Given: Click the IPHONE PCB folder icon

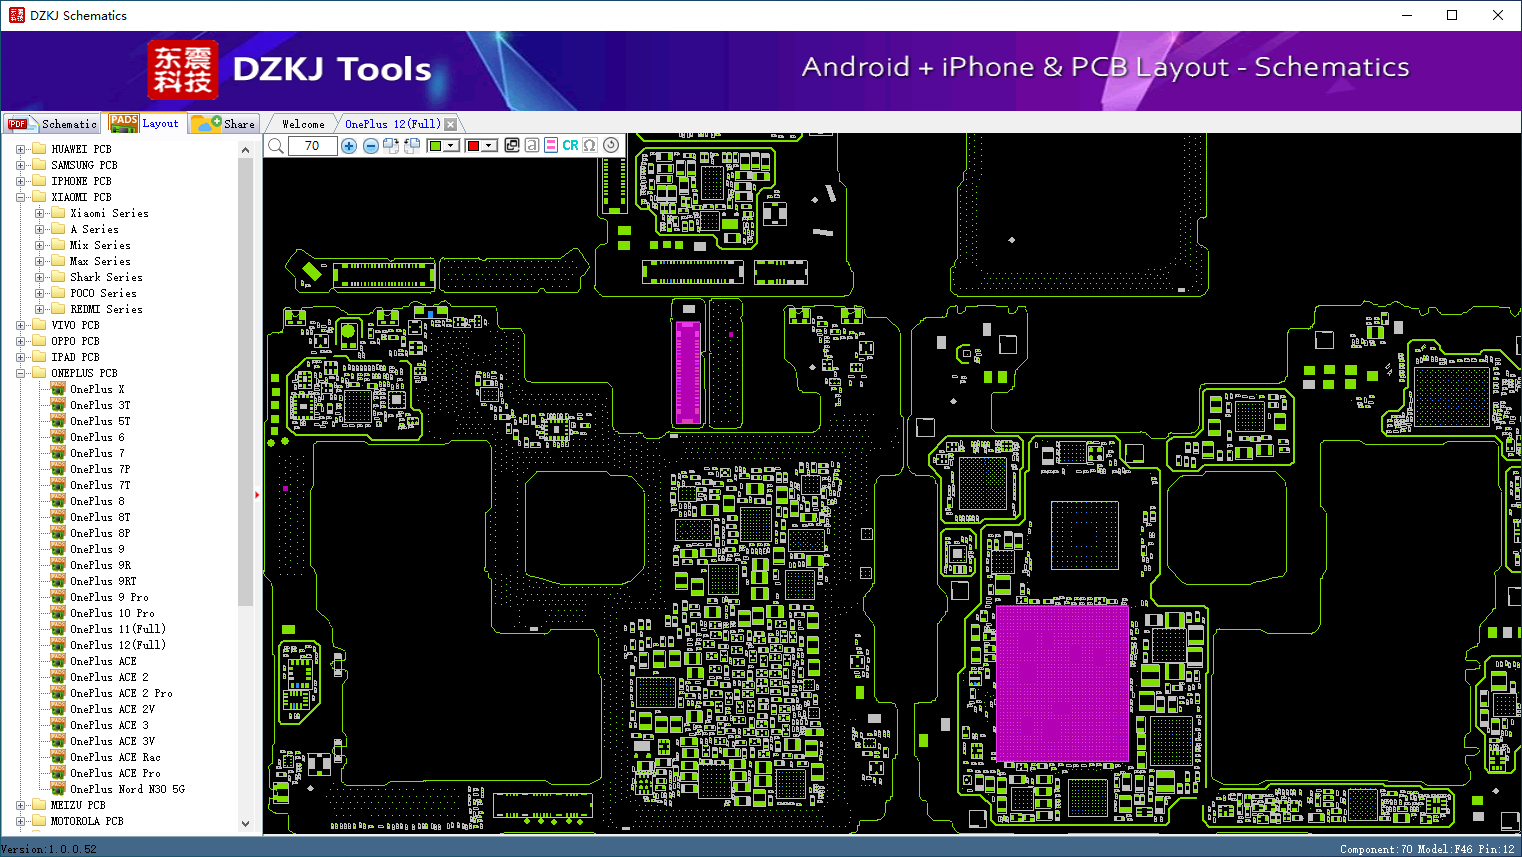Looking at the screenshot, I should [39, 181].
